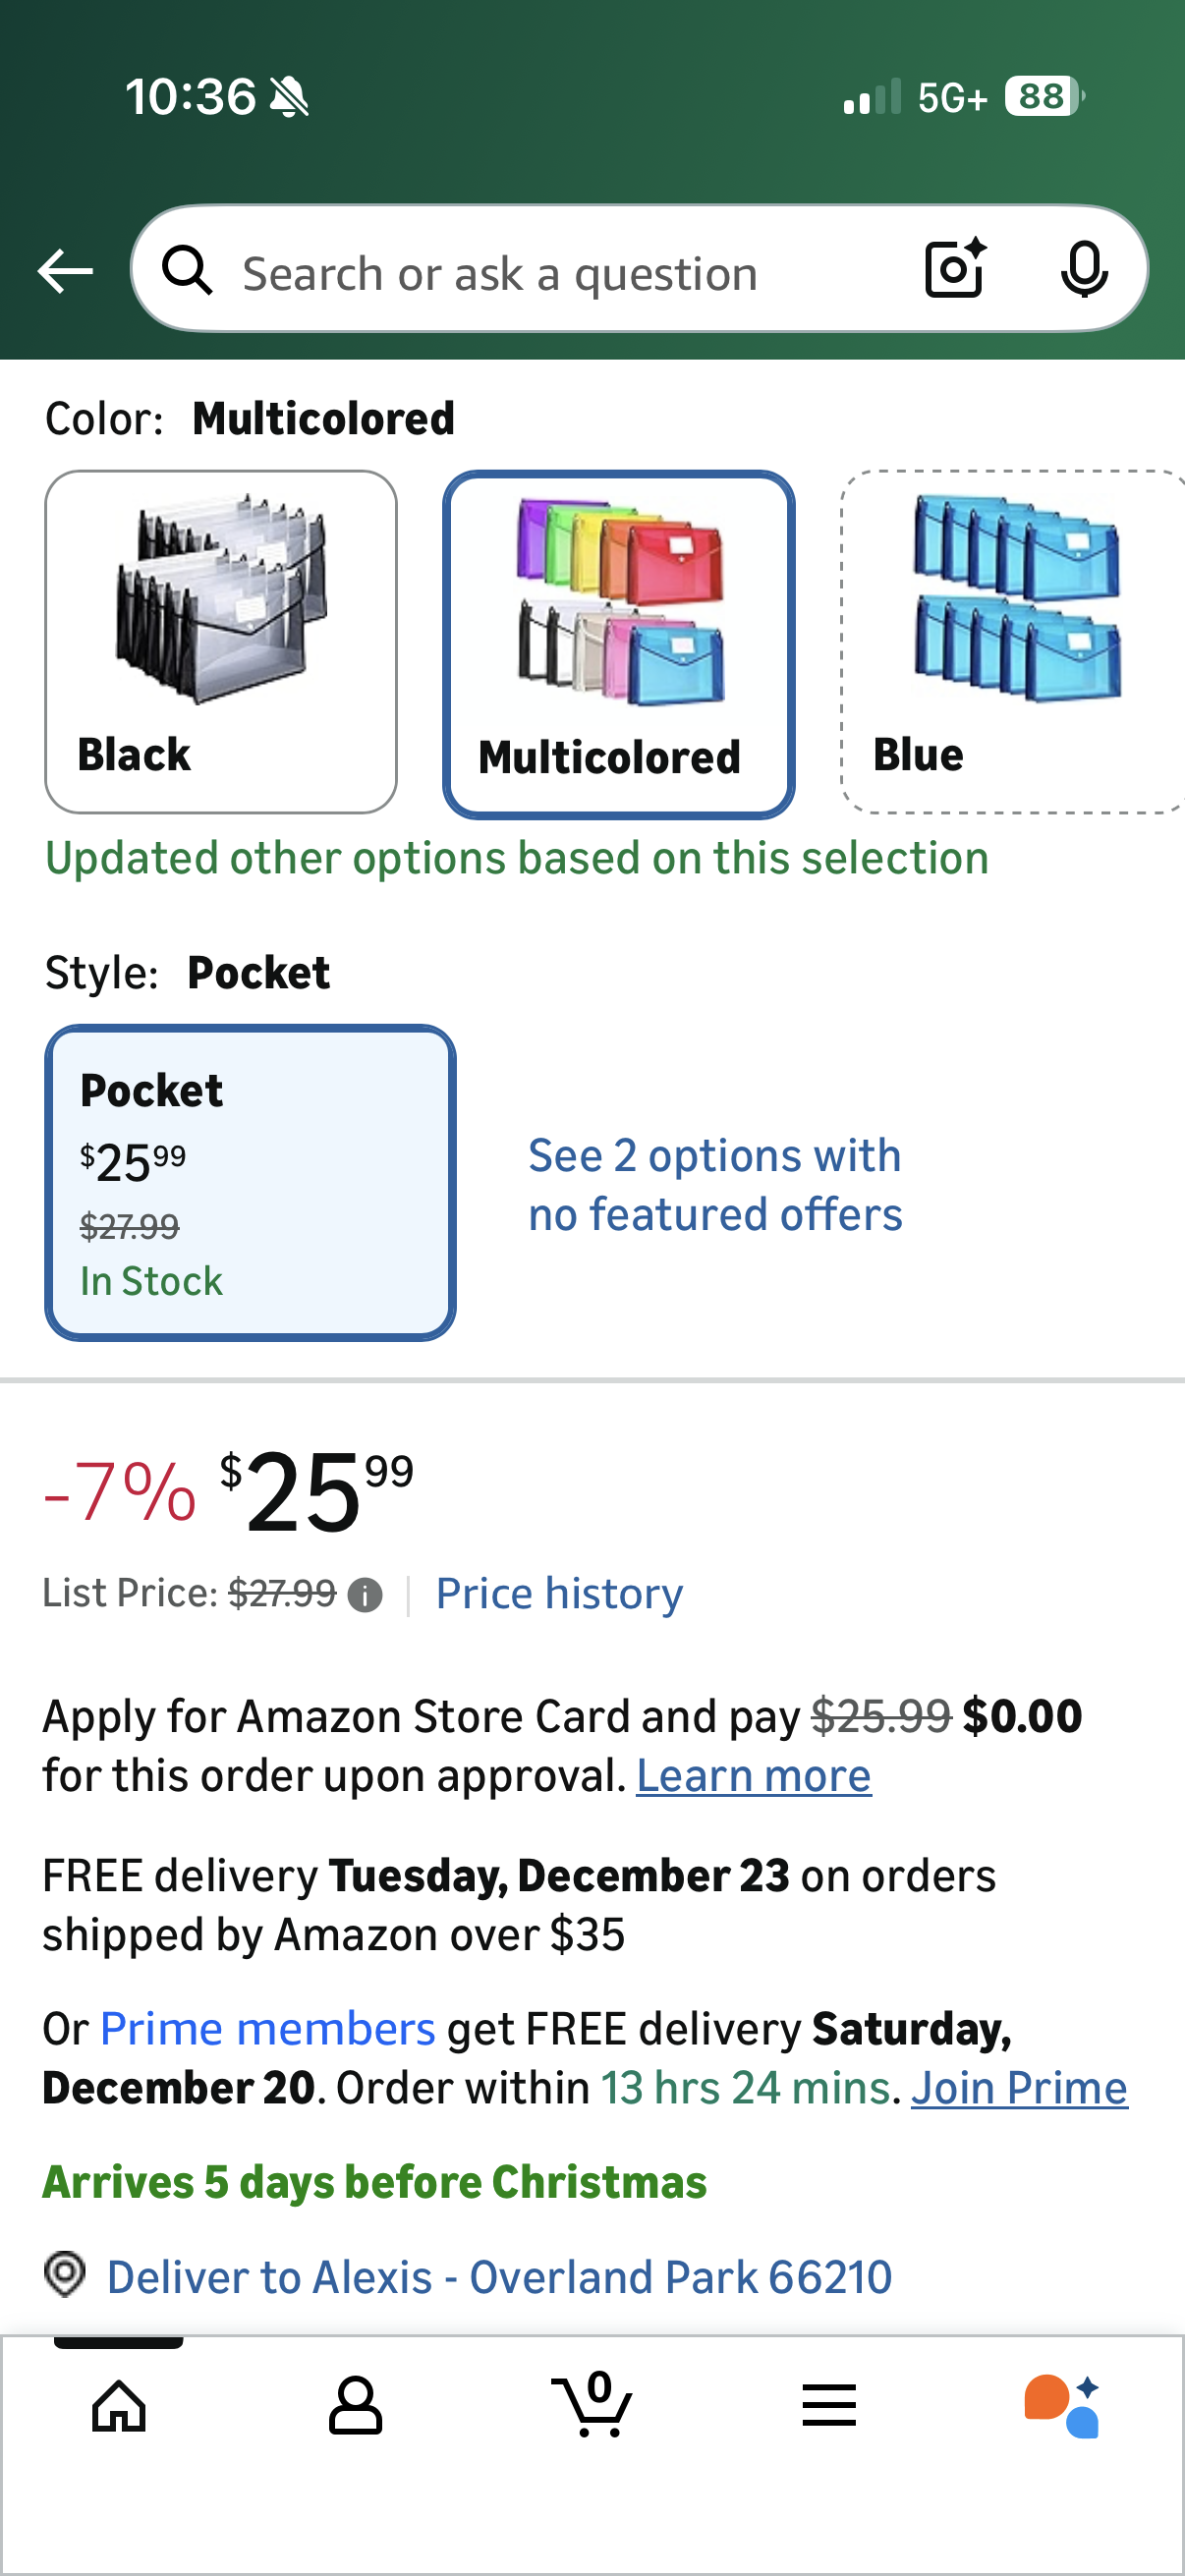
Task: Tap the back arrow icon
Action: [x=65, y=271]
